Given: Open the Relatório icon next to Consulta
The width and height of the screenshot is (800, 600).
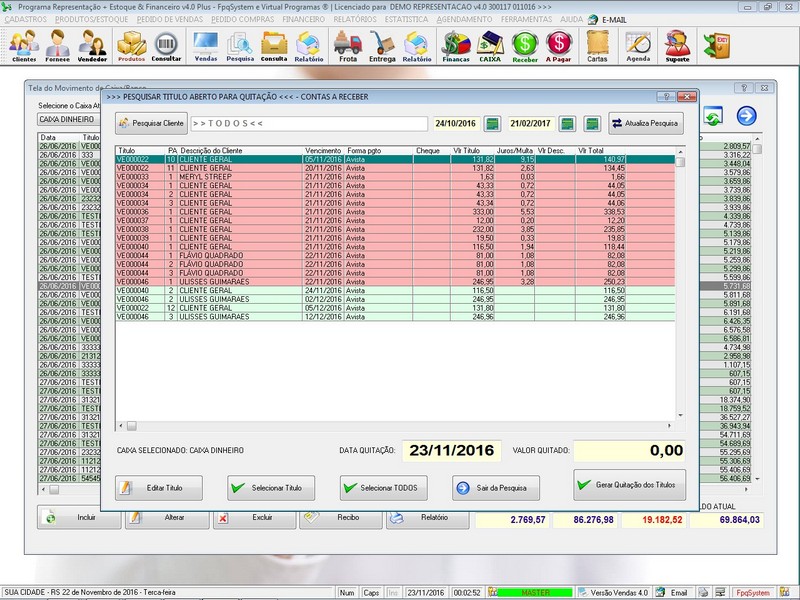Looking at the screenshot, I should [x=309, y=45].
